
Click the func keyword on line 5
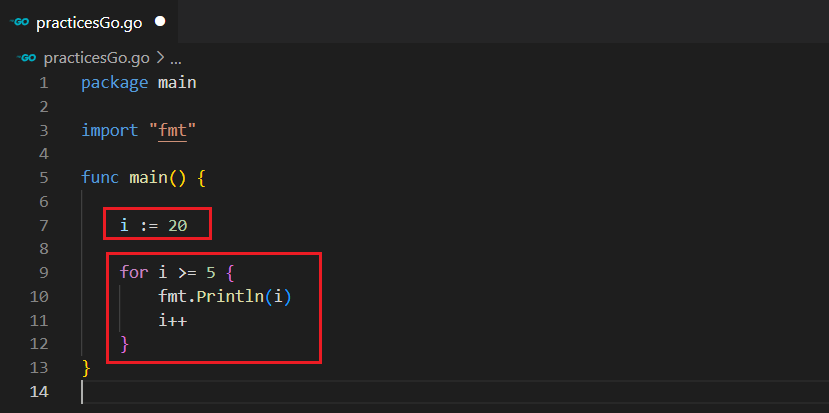pyautogui.click(x=100, y=178)
